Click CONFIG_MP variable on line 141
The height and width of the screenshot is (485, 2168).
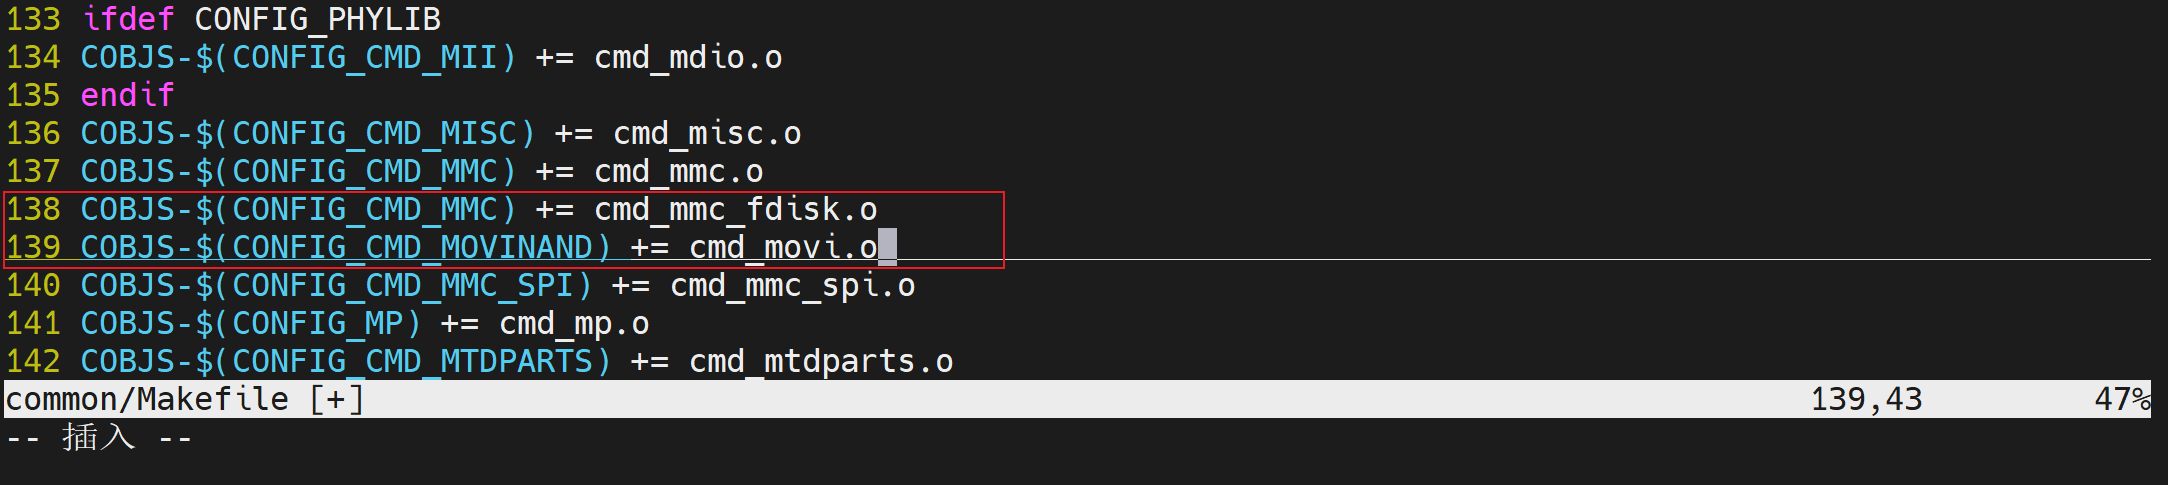(x=318, y=323)
